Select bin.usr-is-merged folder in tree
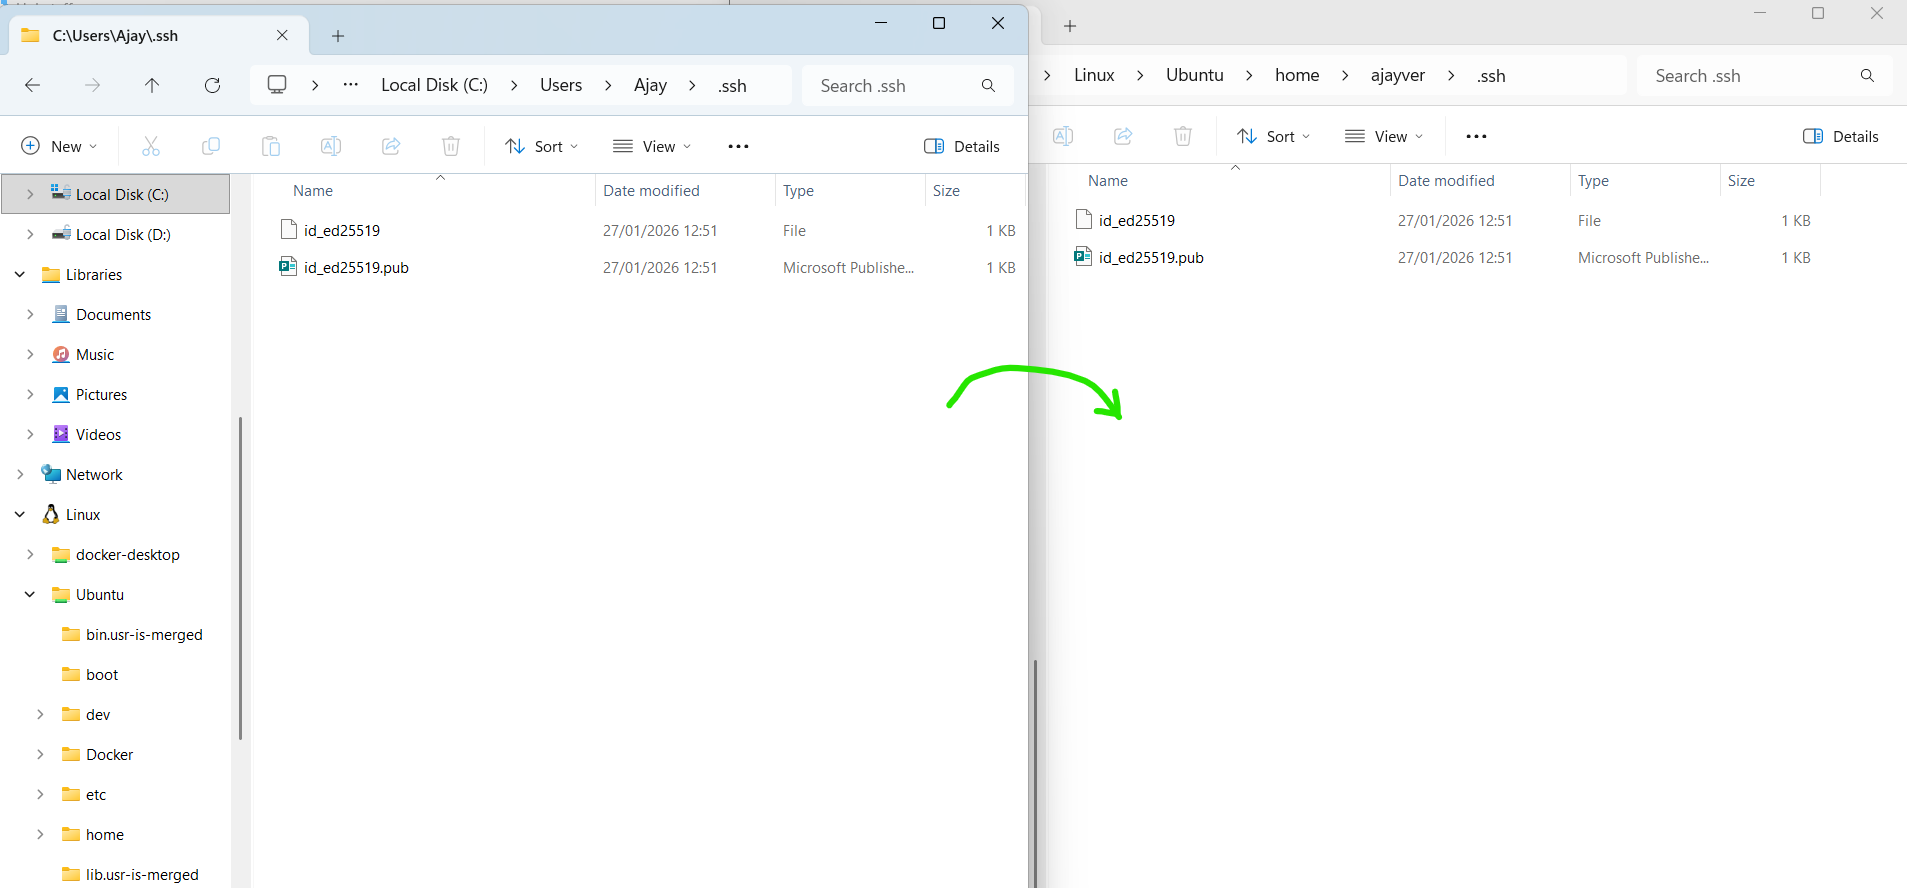1907x888 pixels. tap(144, 634)
